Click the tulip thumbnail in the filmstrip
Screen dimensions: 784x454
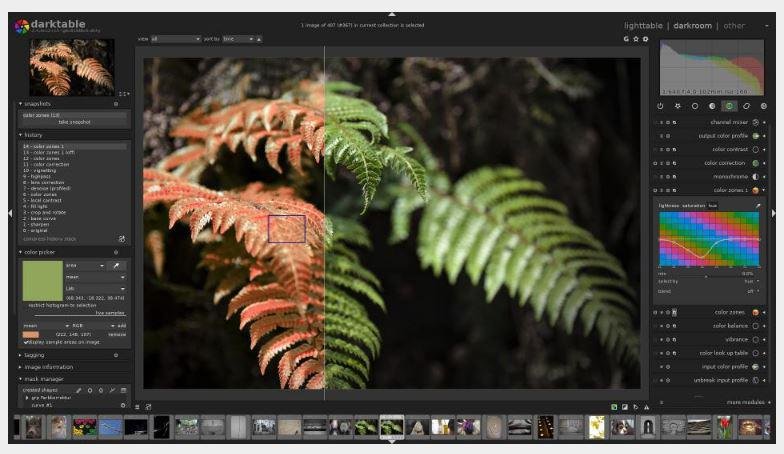pos(724,427)
